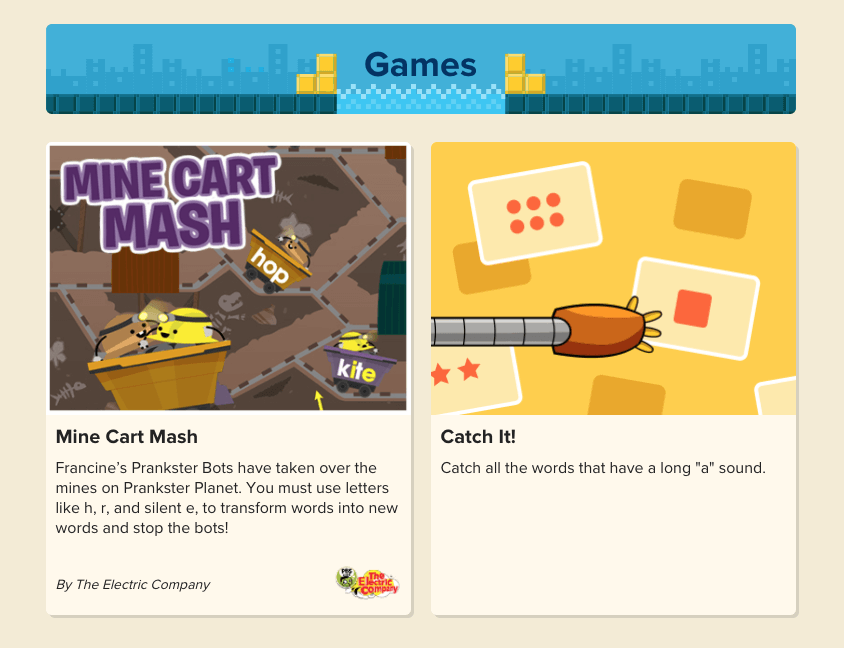This screenshot has height=648, width=844.
Task: Open the Mine Cart Mash game thumbnail
Action: 228,278
